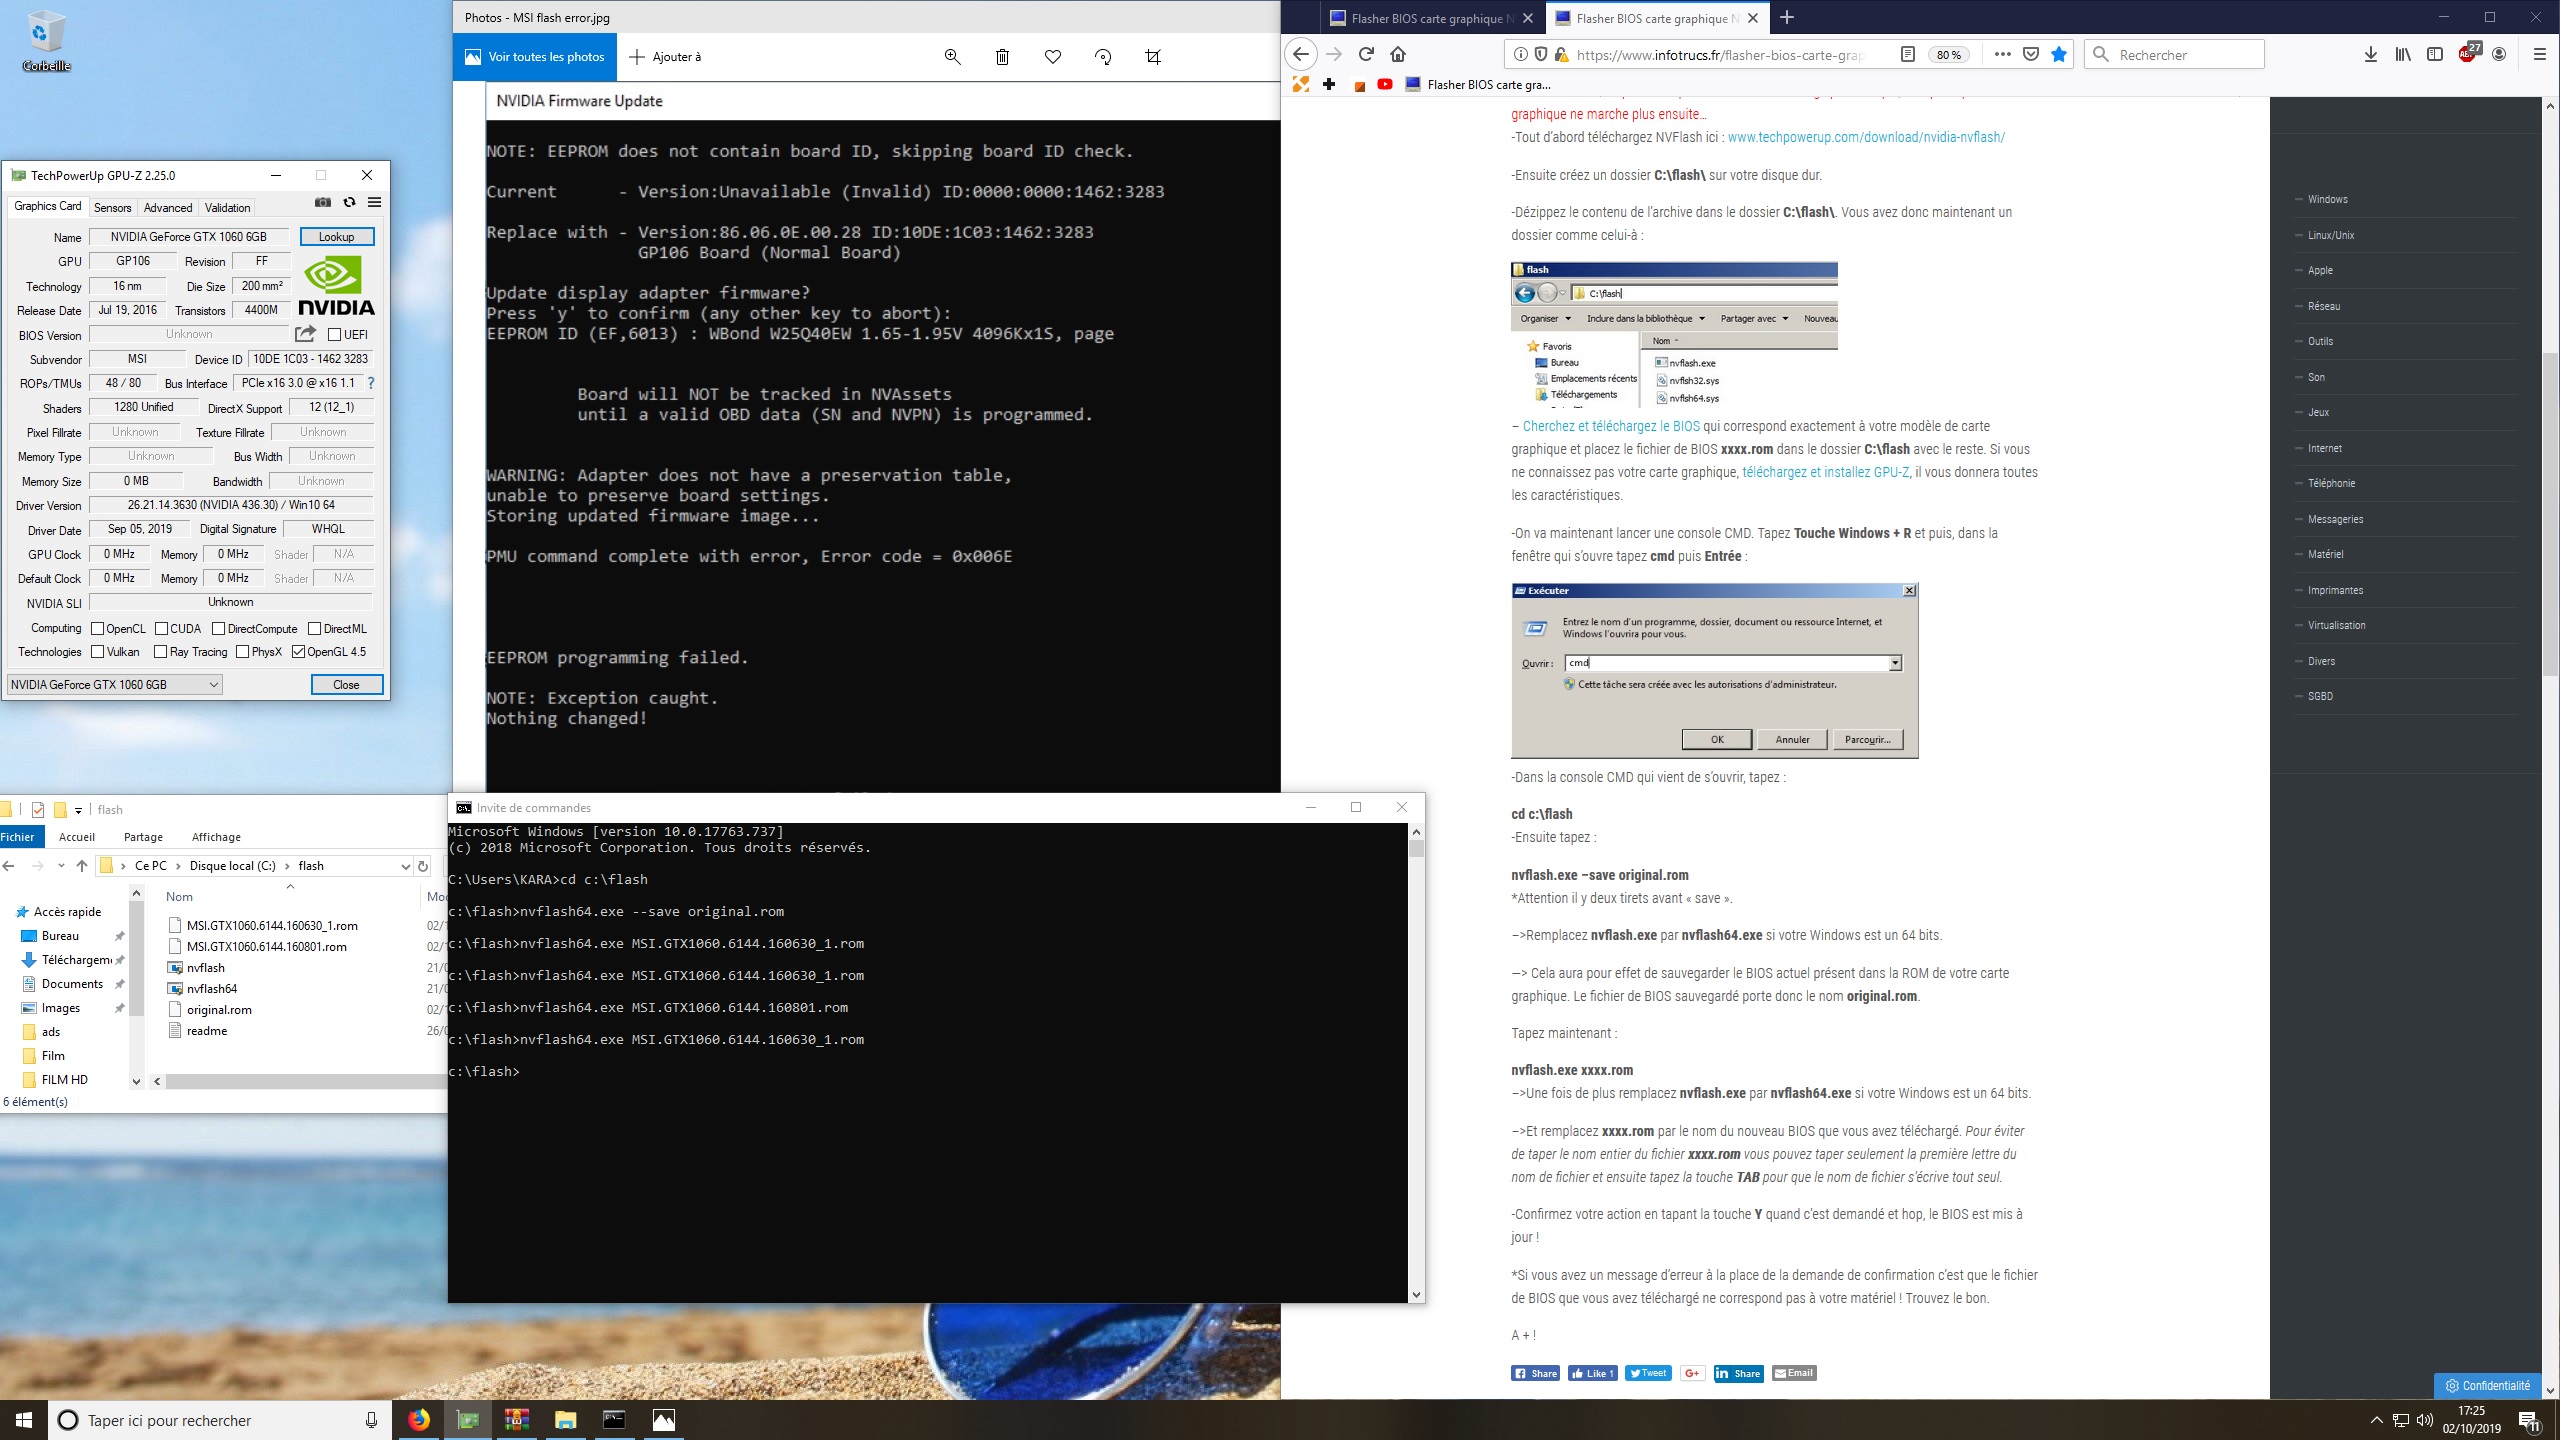2560x1440 pixels.
Task: Mark photo as favorite with heart icon
Action: tap(1053, 57)
